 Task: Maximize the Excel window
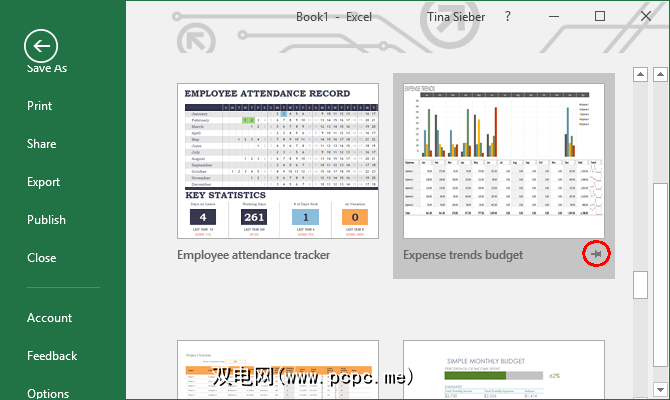click(x=600, y=16)
